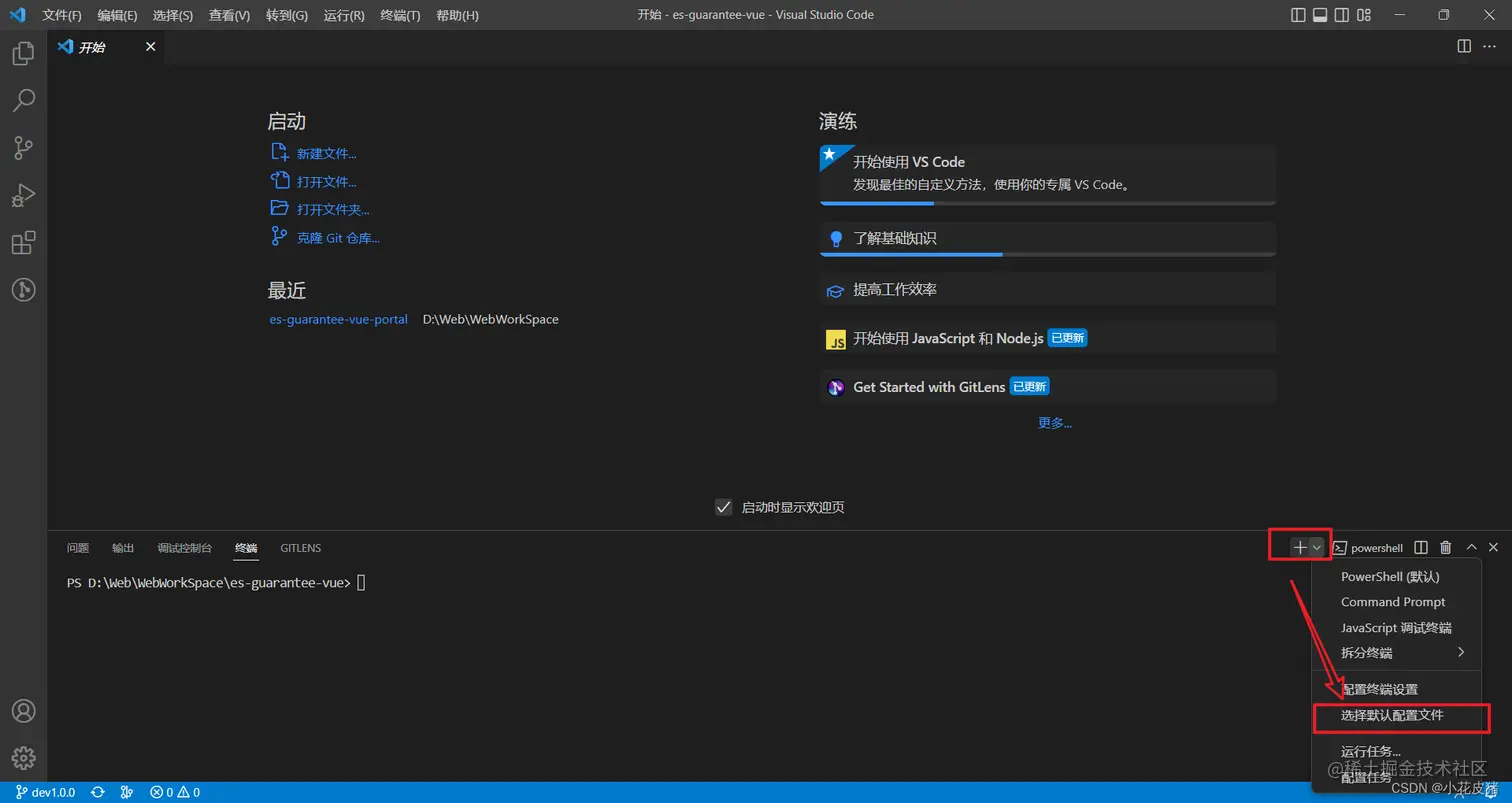Click the GitLens graph status bar icon

click(126, 792)
